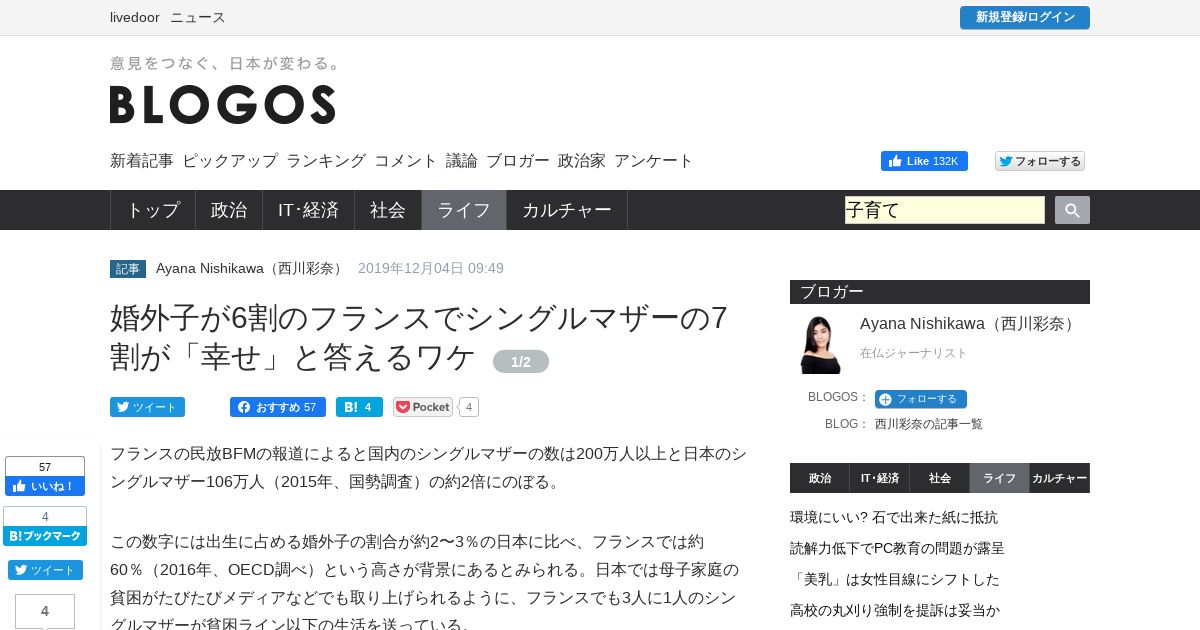This screenshot has width=1200, height=630.
Task: Click author name next to 記事 label
Action: point(252,268)
